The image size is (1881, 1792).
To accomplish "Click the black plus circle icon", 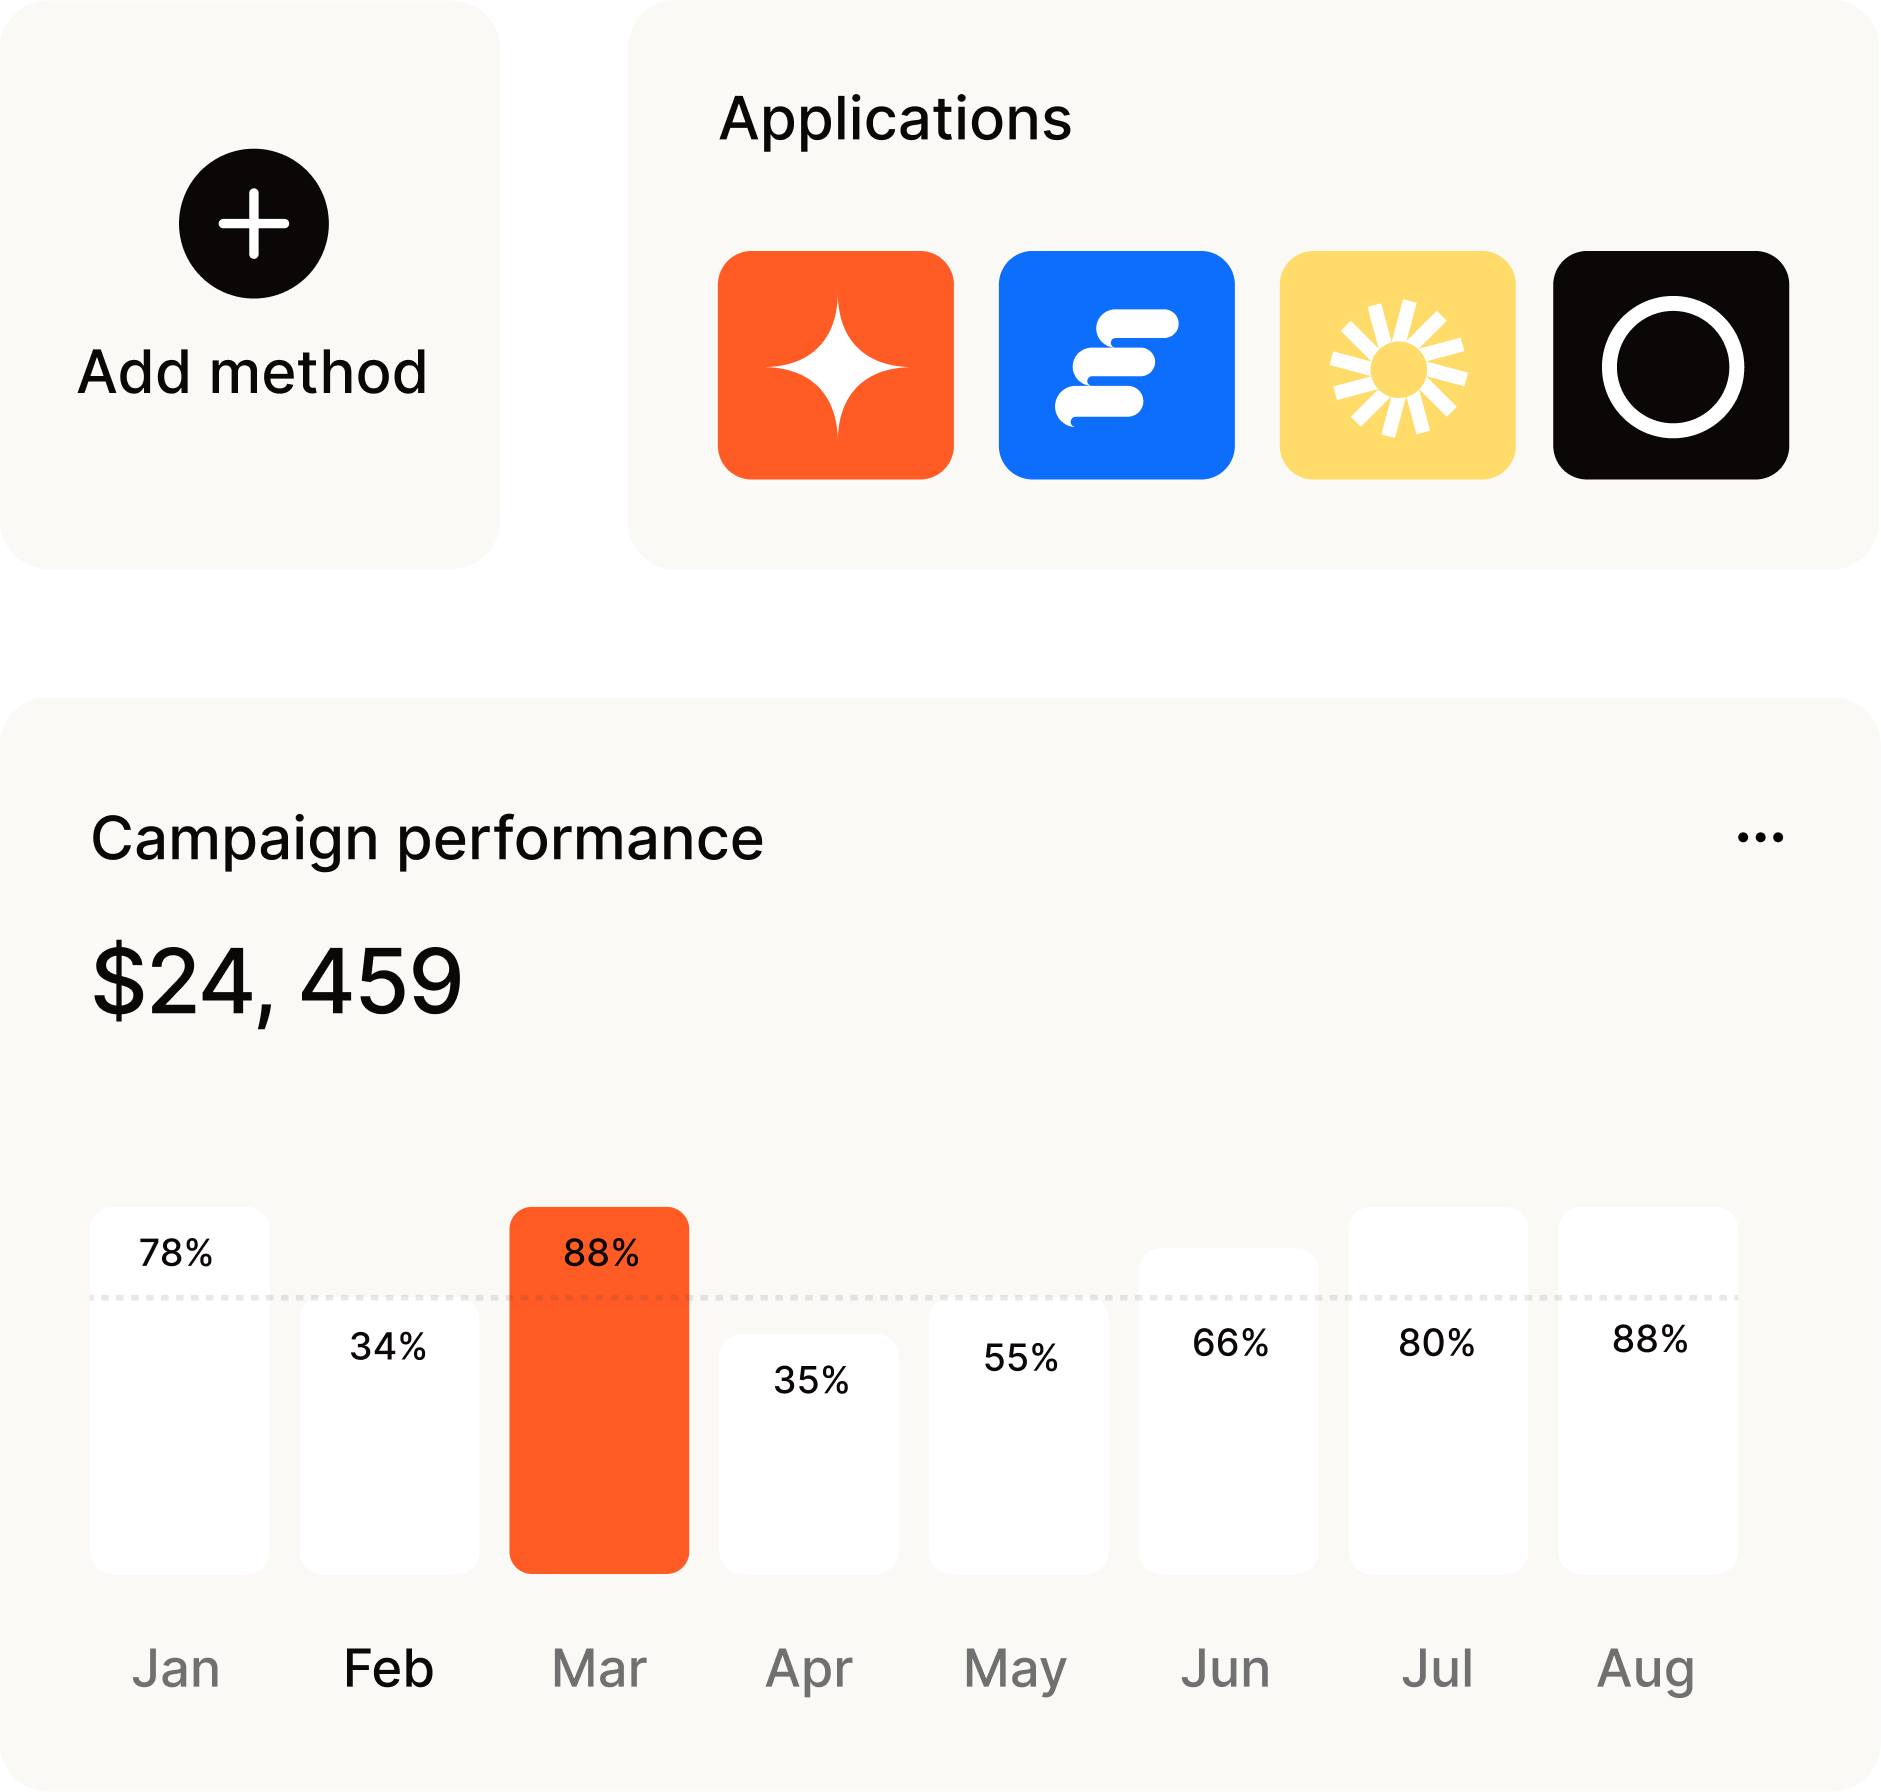I will coord(254,224).
